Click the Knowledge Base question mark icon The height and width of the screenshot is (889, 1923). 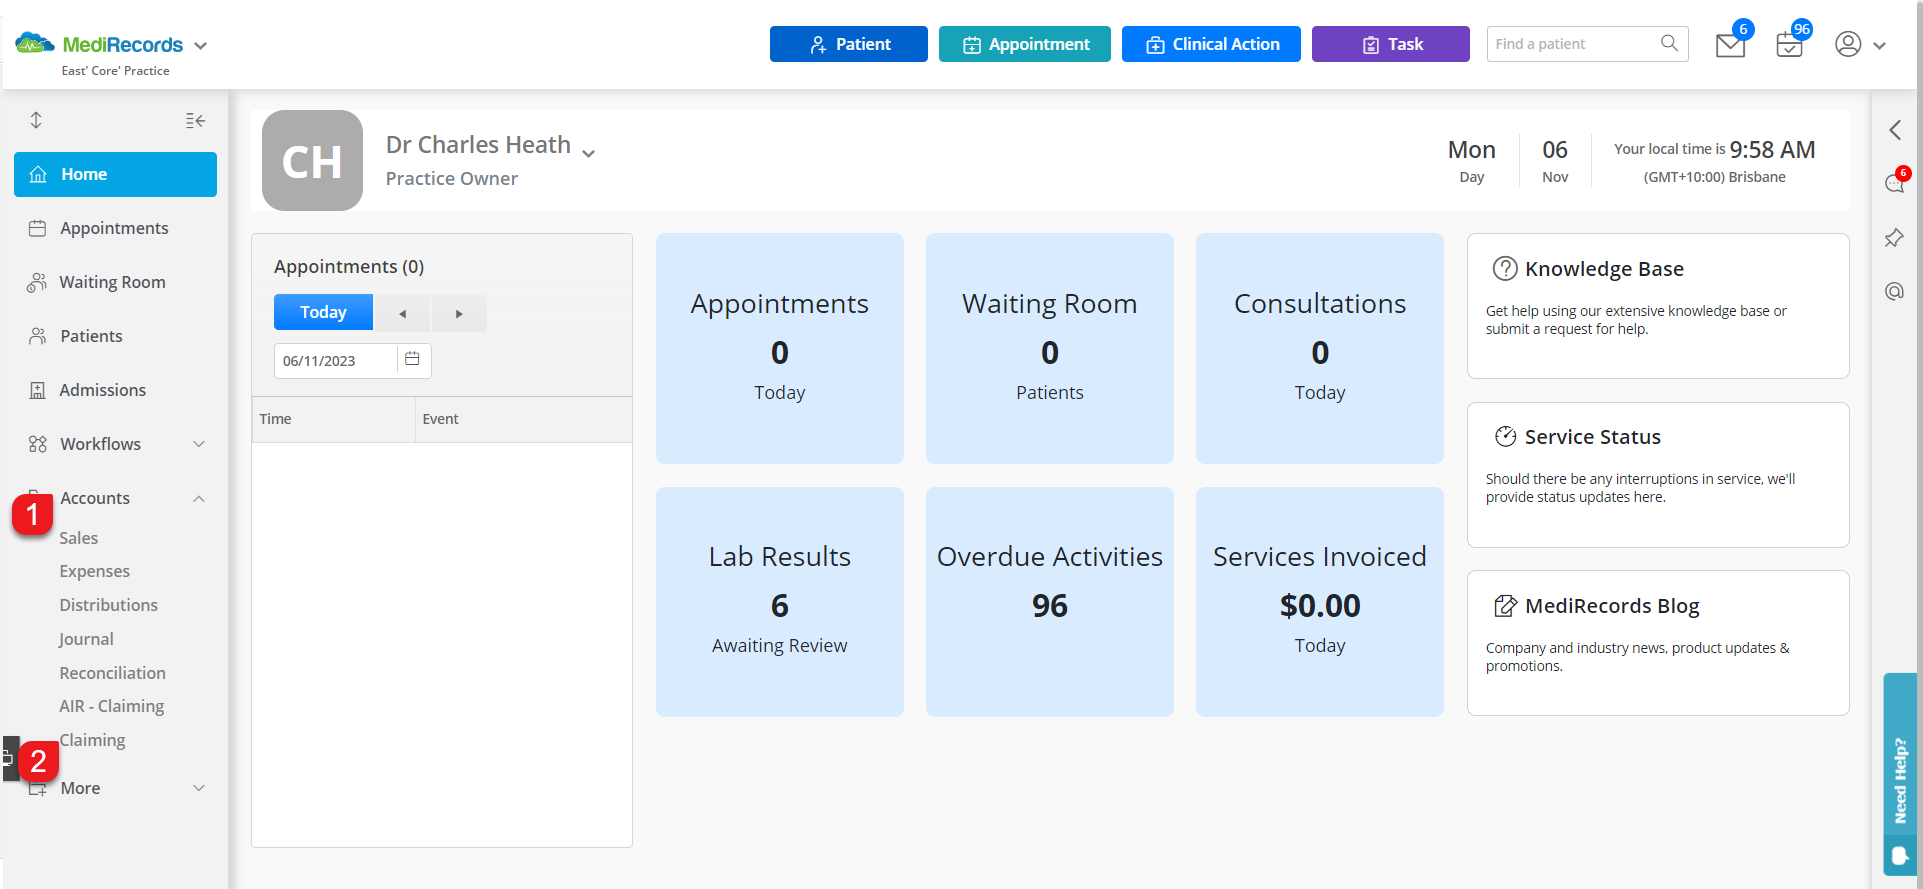click(1504, 268)
